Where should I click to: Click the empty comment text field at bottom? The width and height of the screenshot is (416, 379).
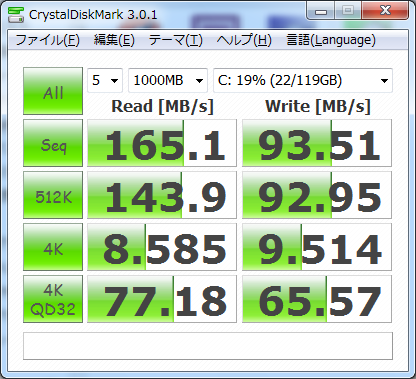point(208,346)
